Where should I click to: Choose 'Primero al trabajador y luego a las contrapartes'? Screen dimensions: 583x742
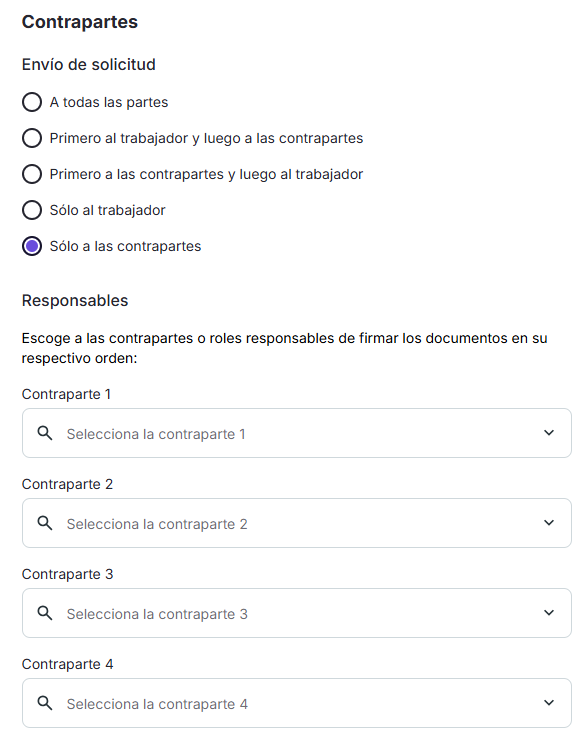pyautogui.click(x=32, y=138)
